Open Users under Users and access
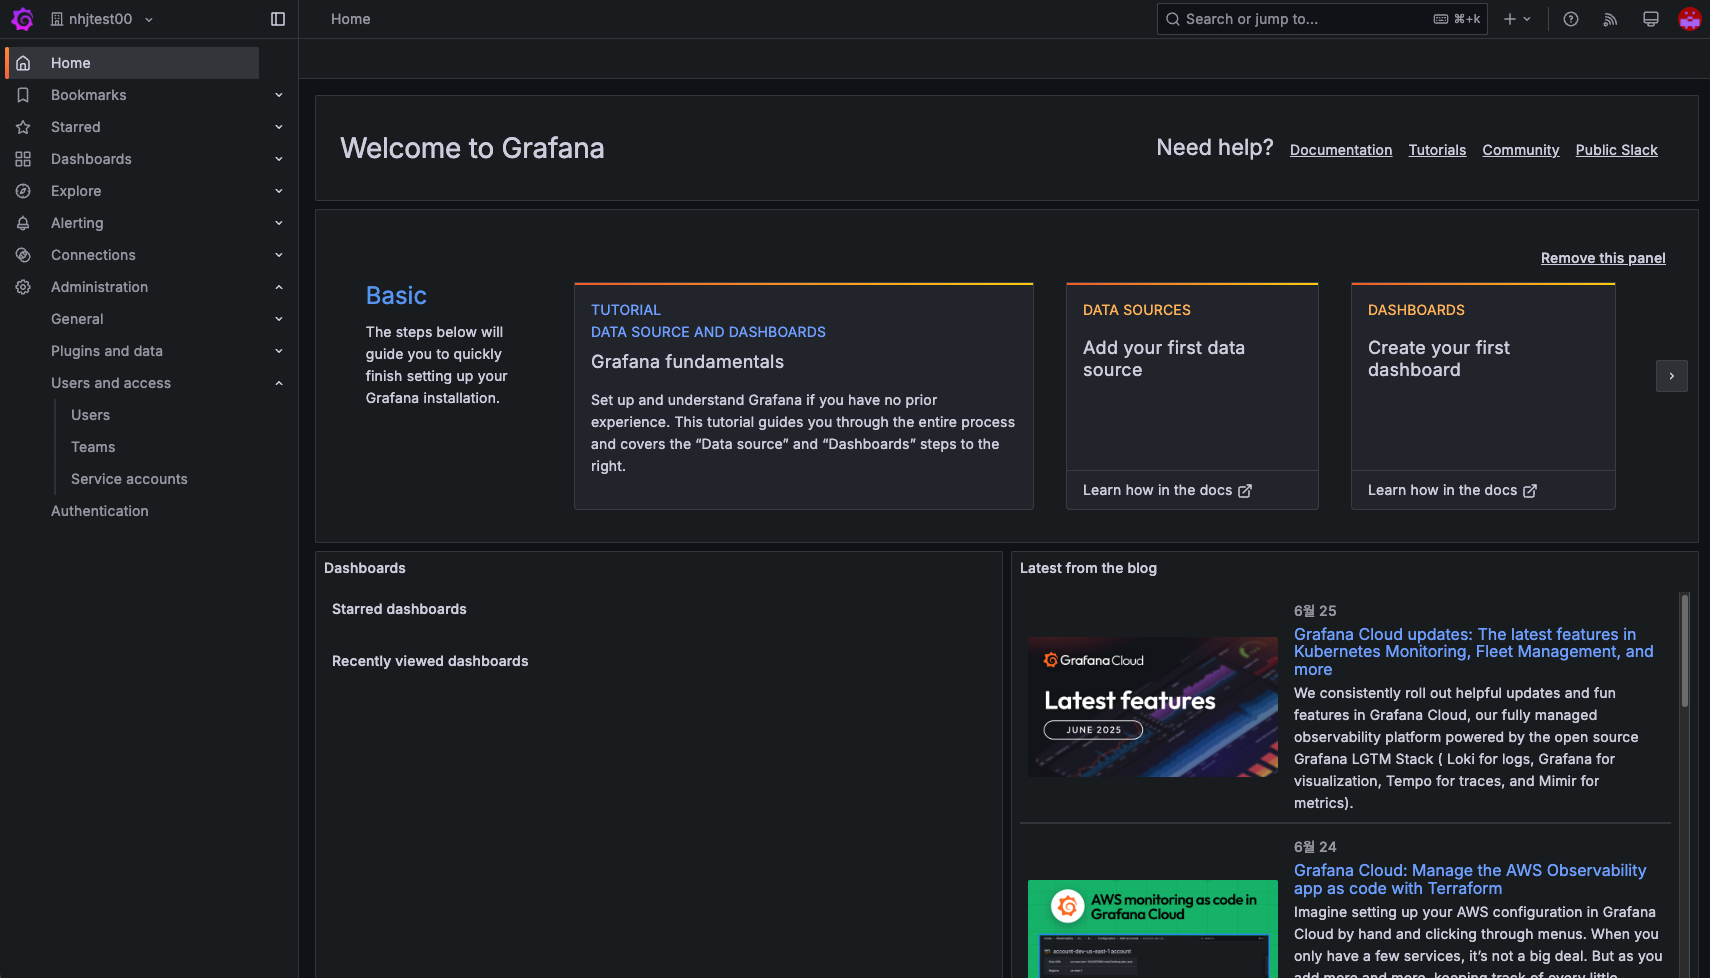This screenshot has width=1710, height=978. tap(91, 415)
